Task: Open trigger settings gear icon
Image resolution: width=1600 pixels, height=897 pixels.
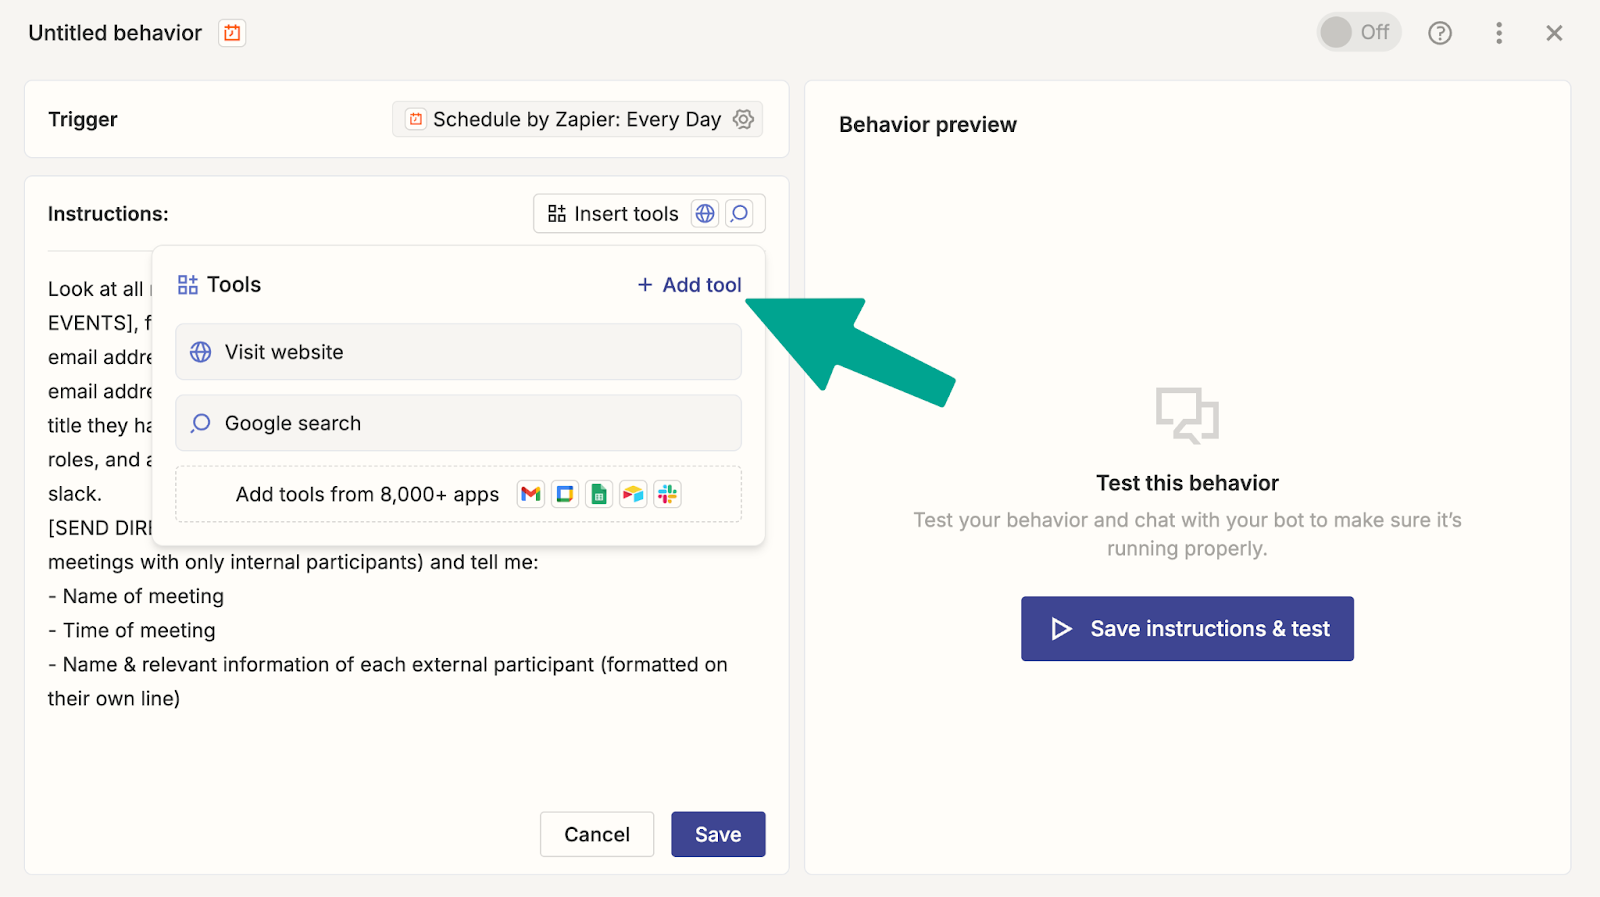Action: pos(743,119)
